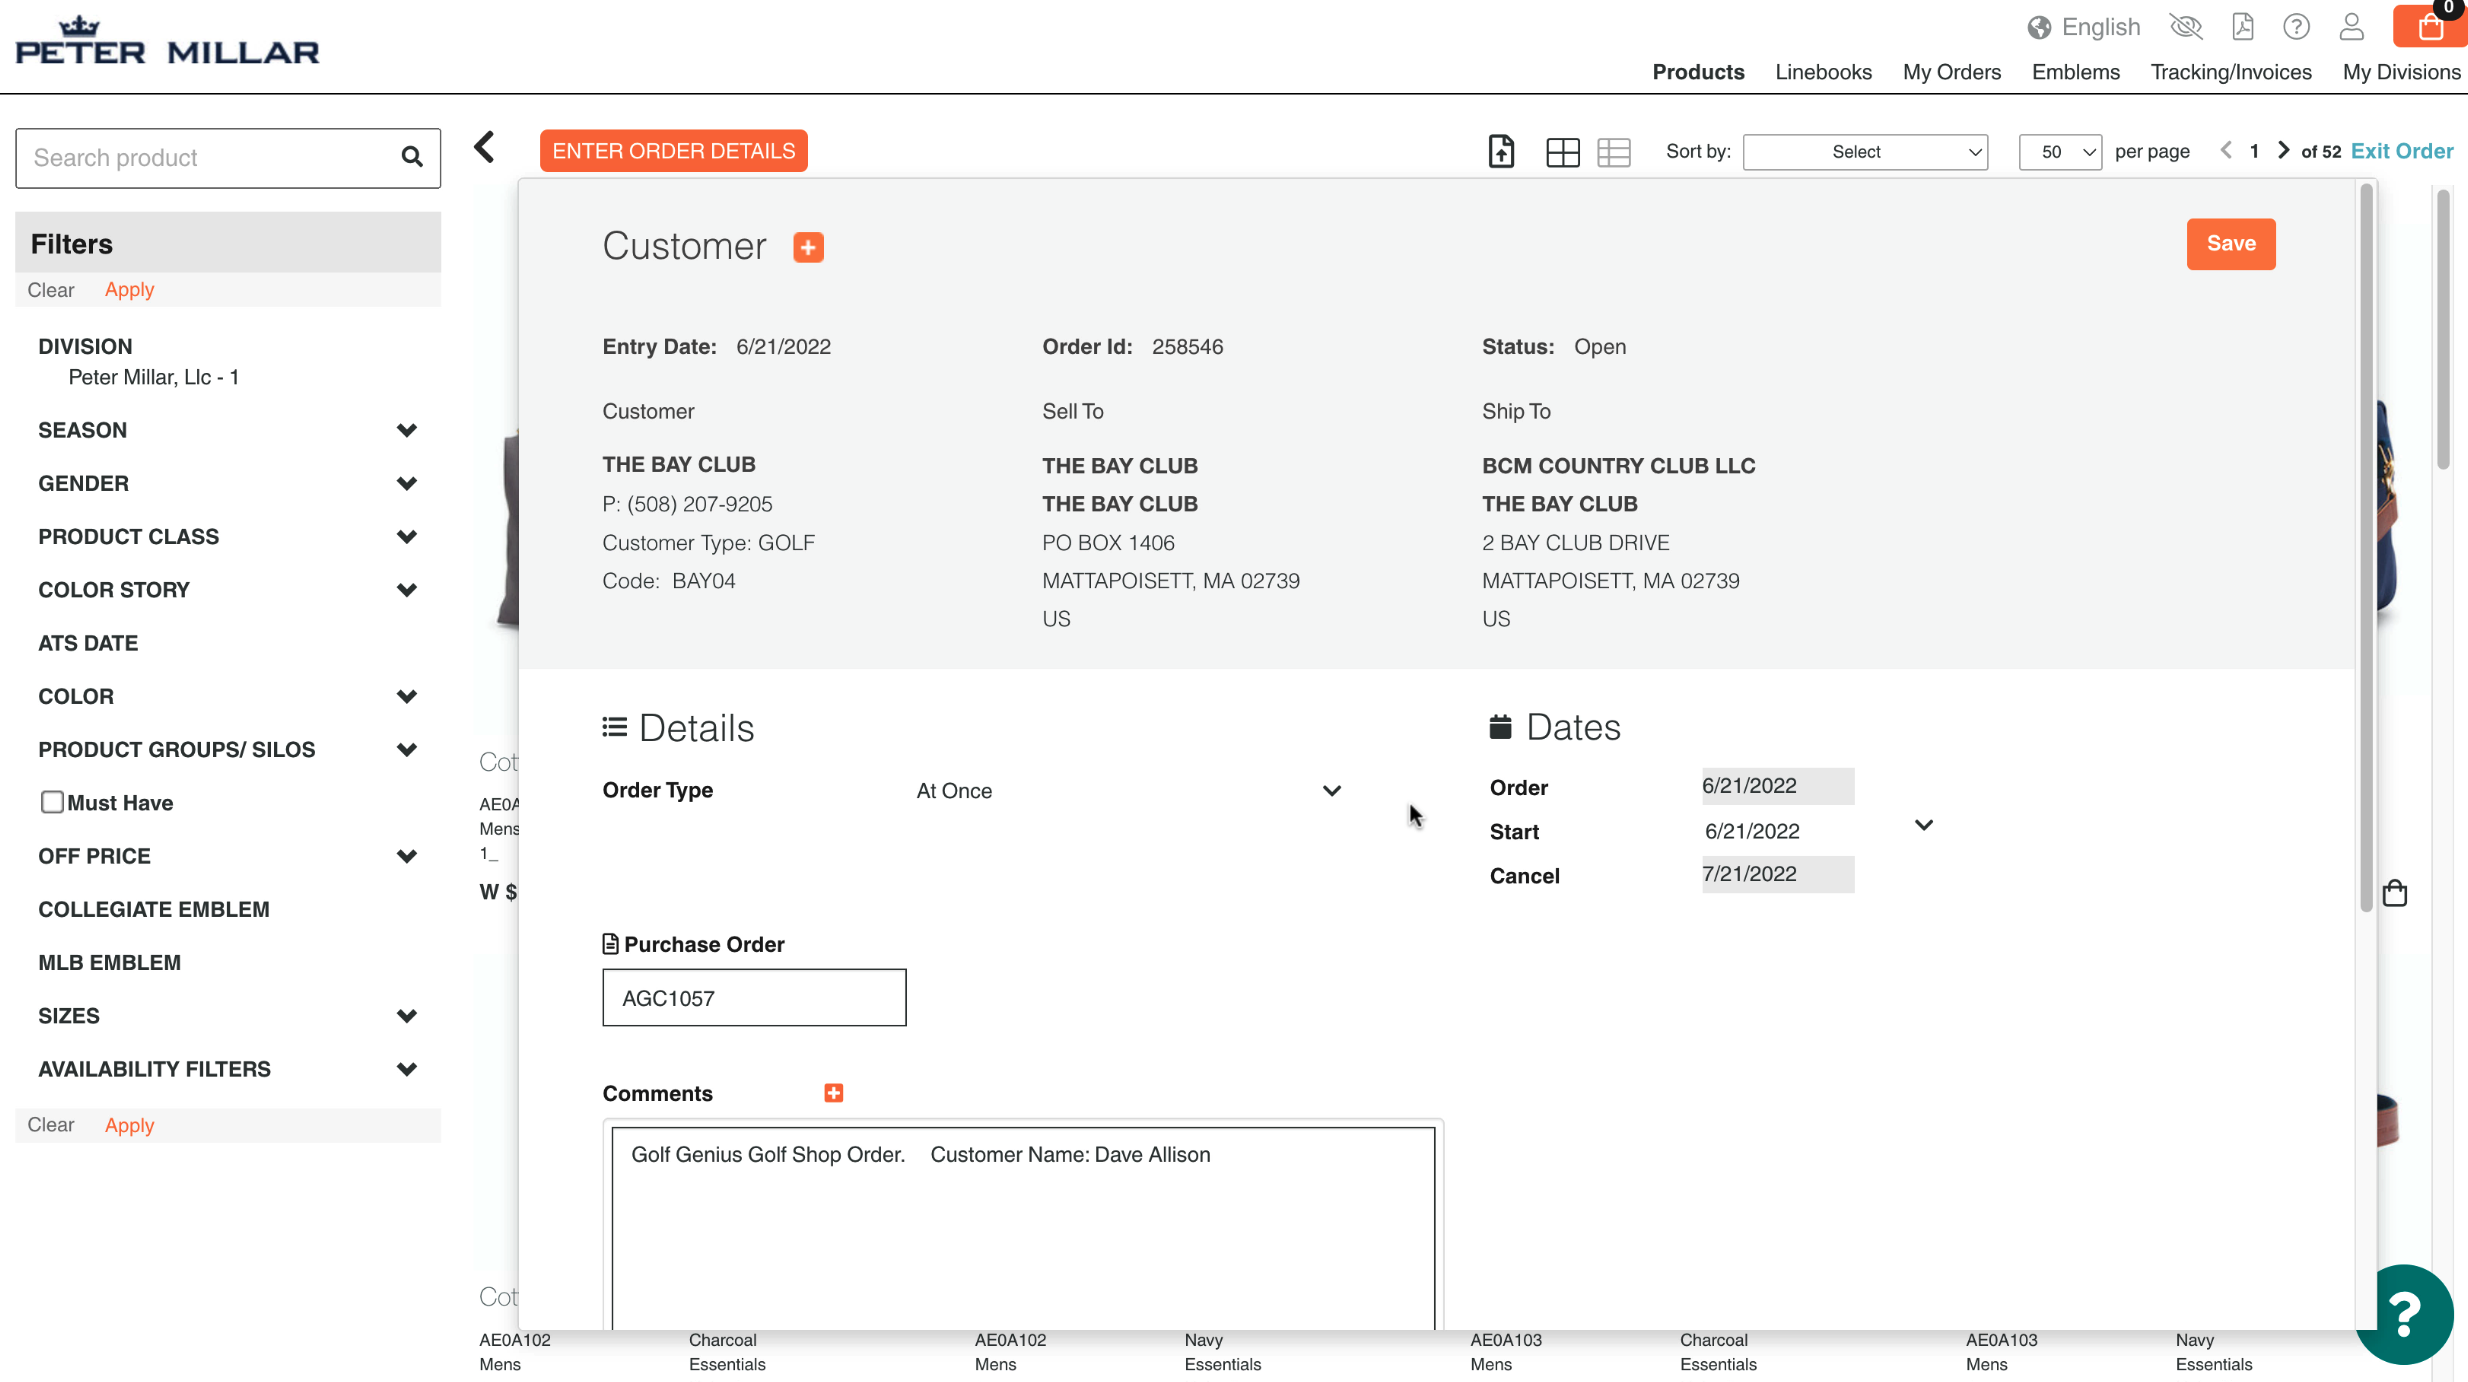Image resolution: width=2468 pixels, height=1382 pixels.
Task: Go to My Orders
Action: [1951, 72]
